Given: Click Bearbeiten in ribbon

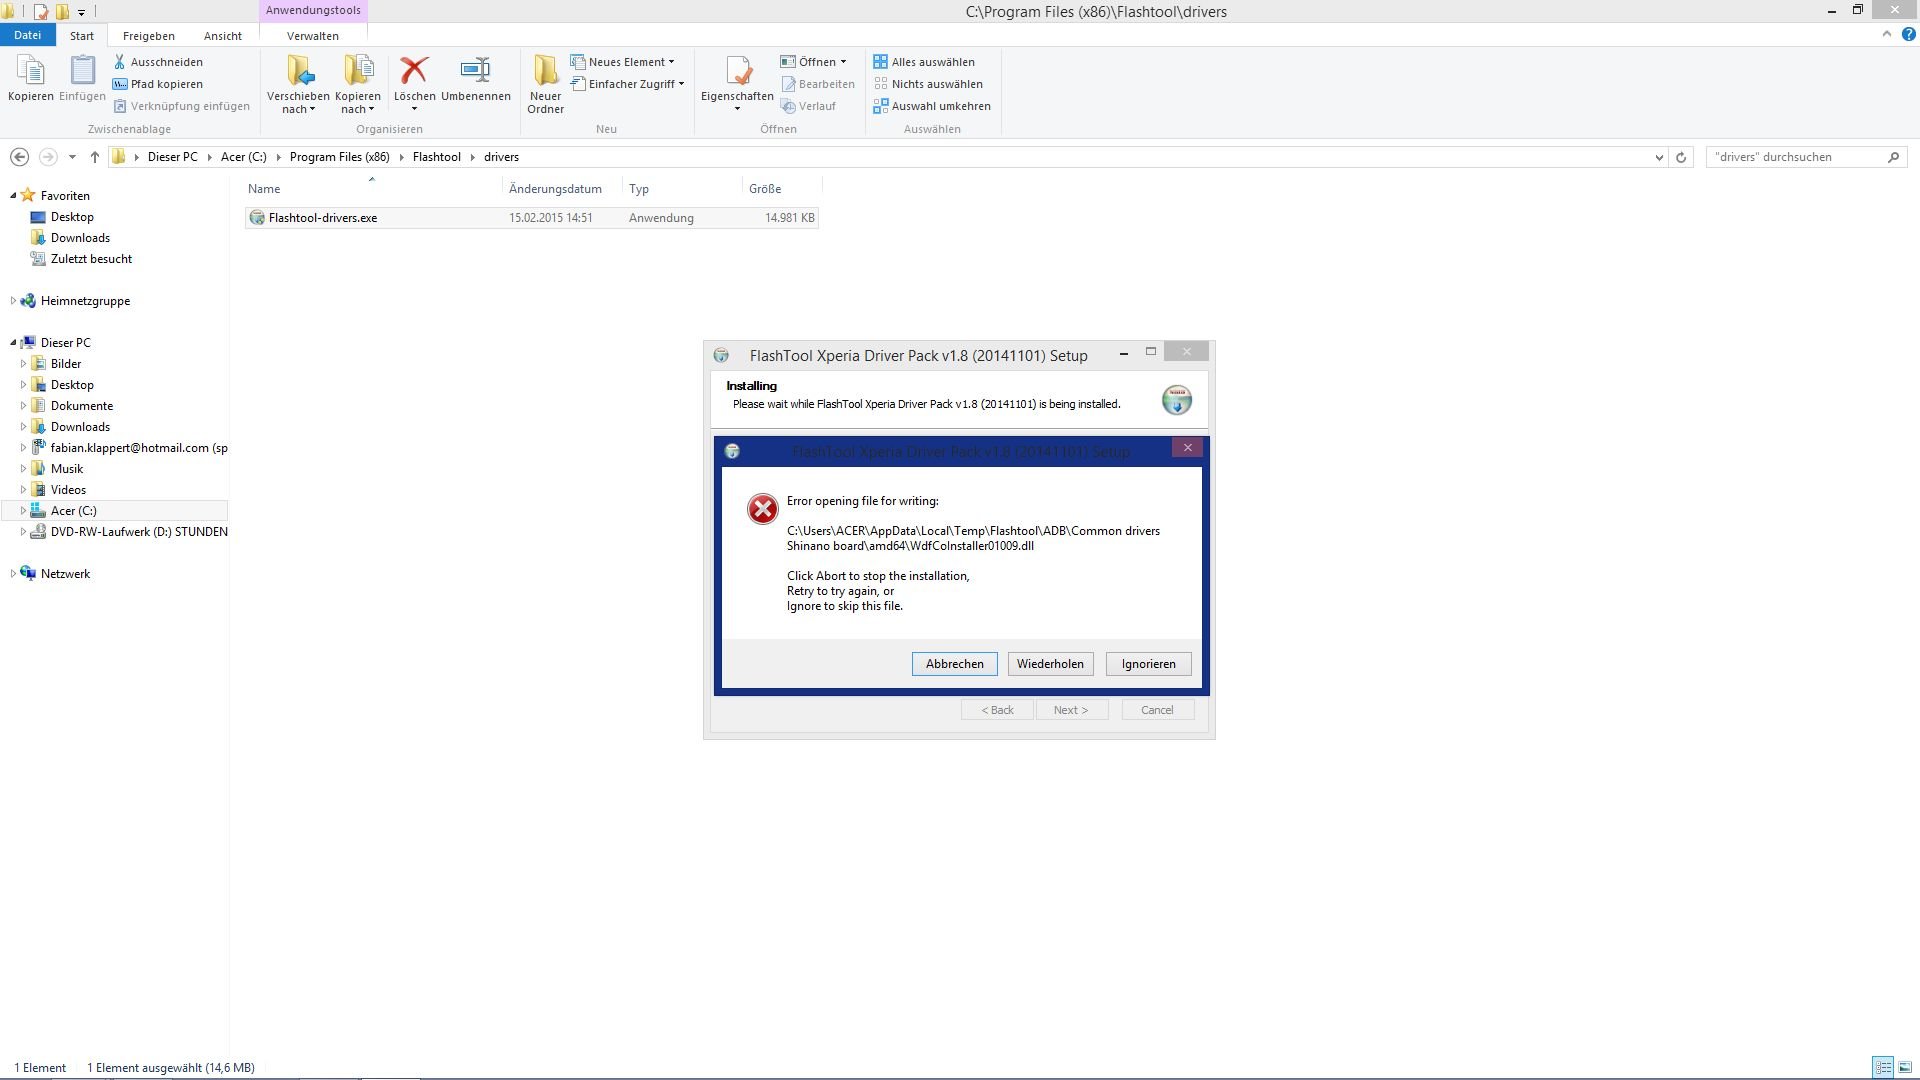Looking at the screenshot, I should pyautogui.click(x=818, y=84).
